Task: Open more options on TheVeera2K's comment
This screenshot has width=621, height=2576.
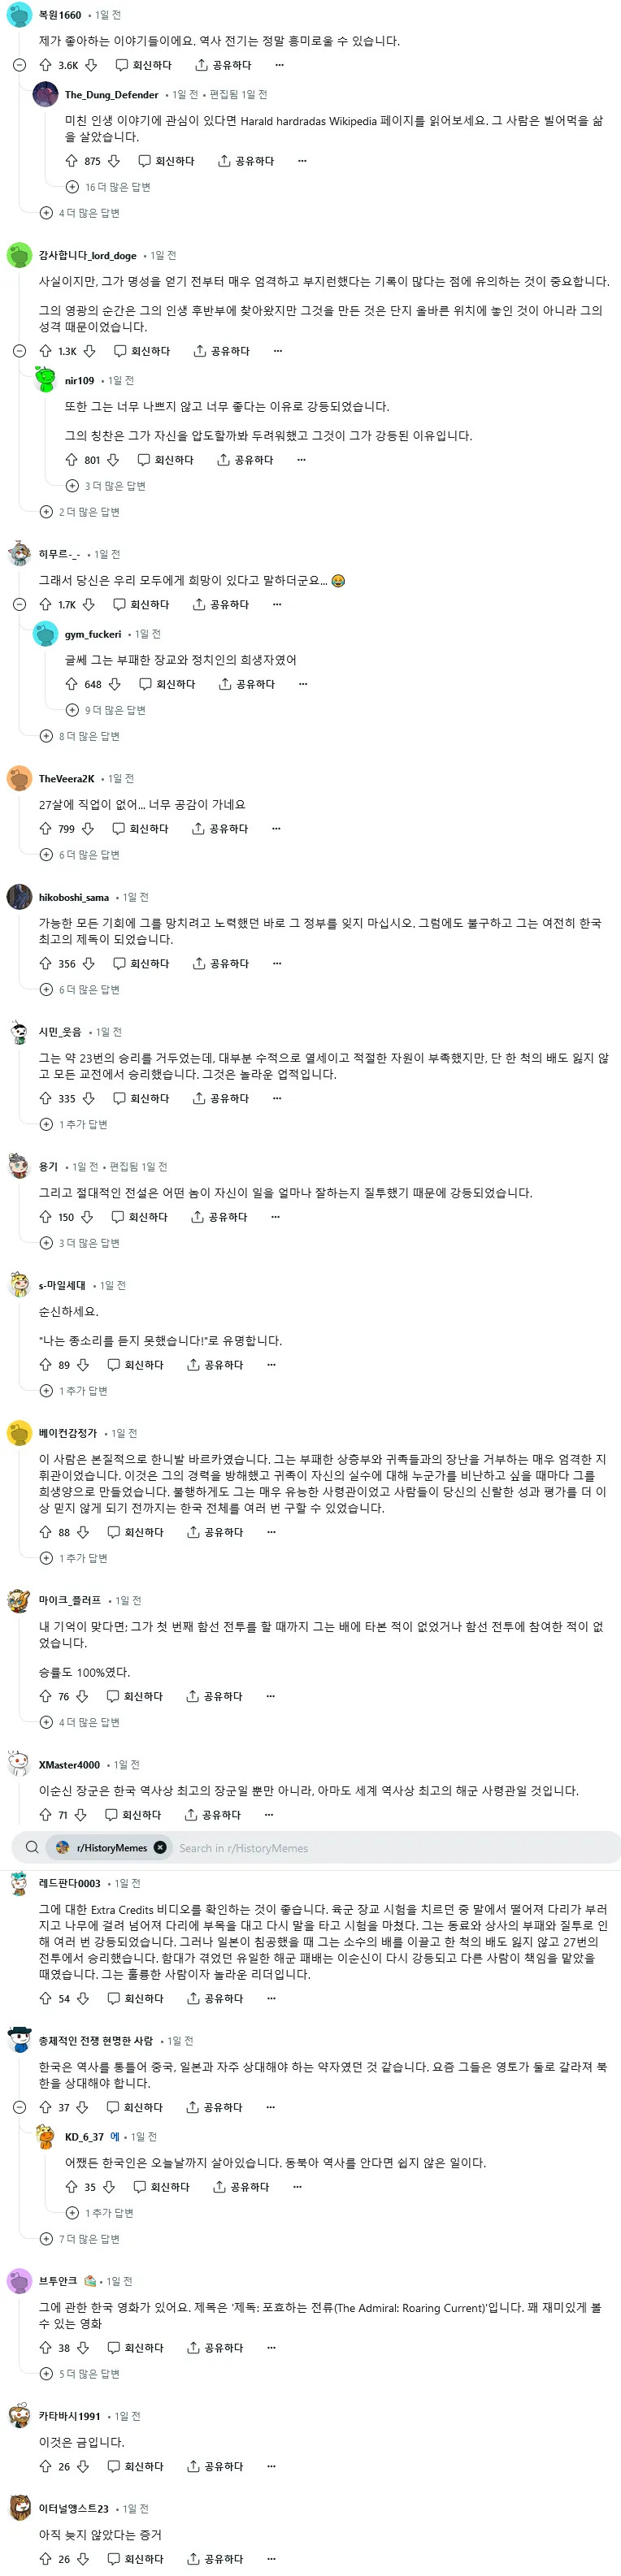Action: tap(276, 829)
